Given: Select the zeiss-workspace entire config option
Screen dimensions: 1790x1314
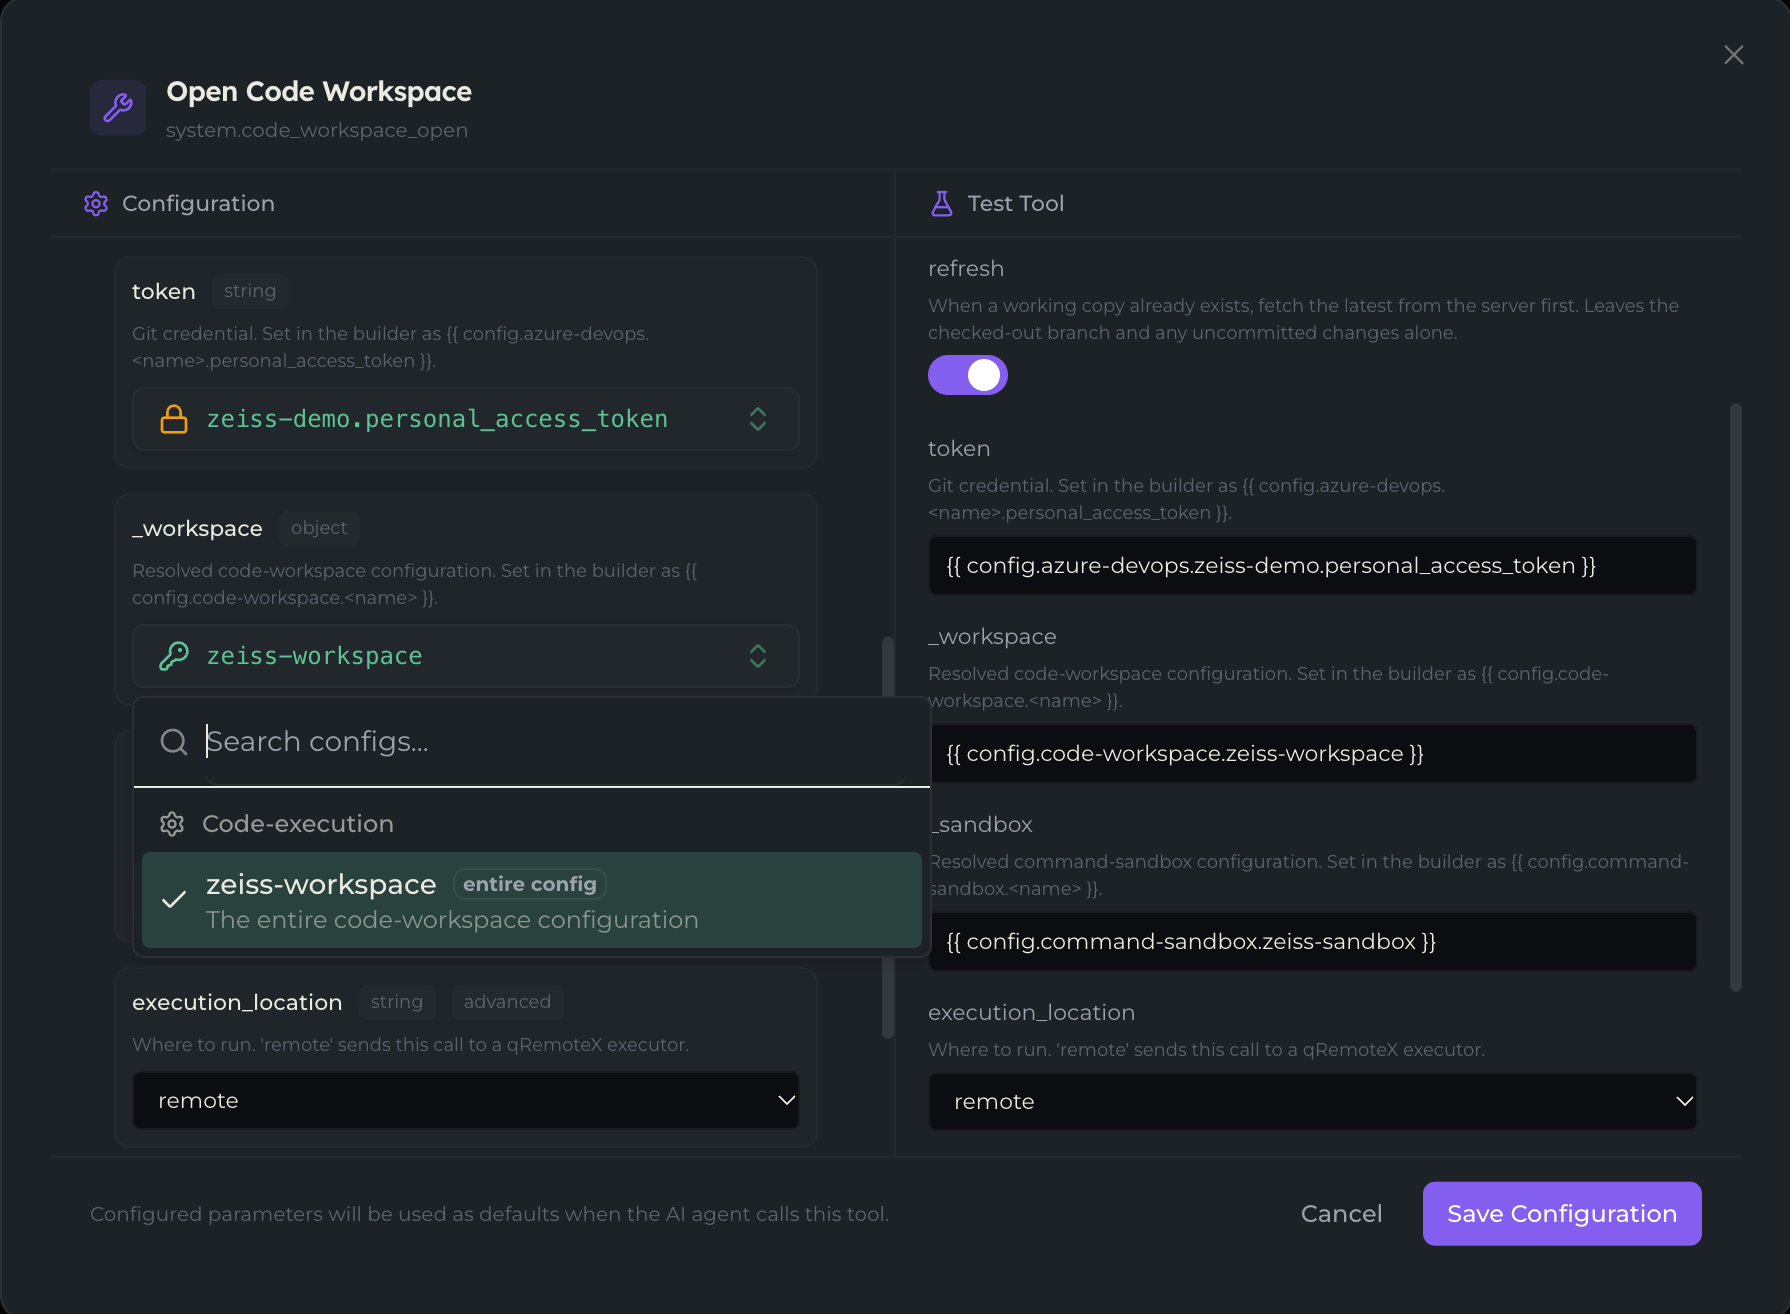Looking at the screenshot, I should tap(532, 900).
